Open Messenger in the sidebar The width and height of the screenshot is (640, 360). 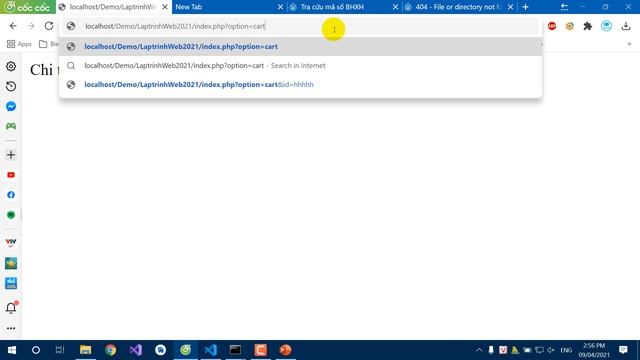click(x=11, y=106)
